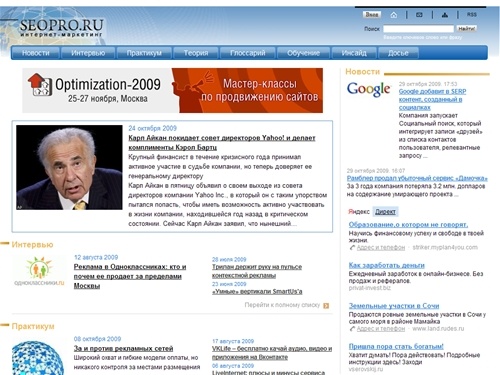
Task: Open Реклама в Одноклассниках interview link
Action: click(130, 276)
